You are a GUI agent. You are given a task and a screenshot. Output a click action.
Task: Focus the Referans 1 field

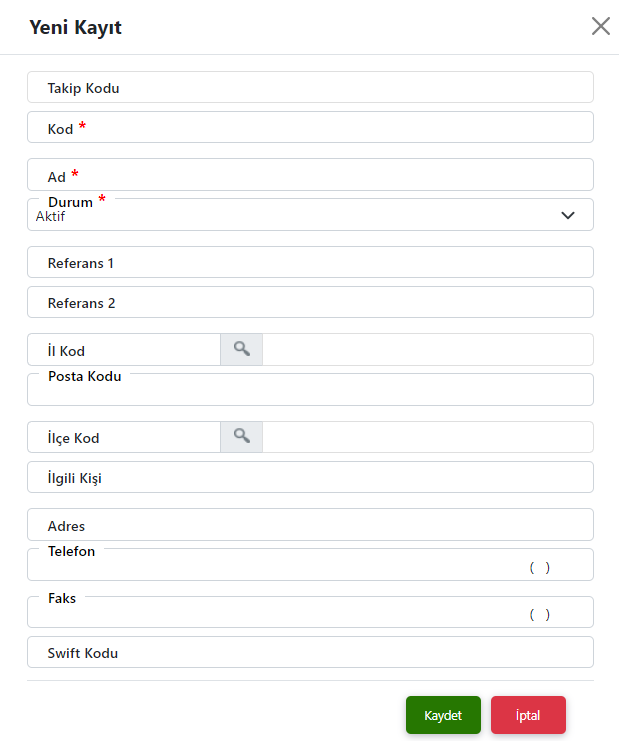click(310, 262)
